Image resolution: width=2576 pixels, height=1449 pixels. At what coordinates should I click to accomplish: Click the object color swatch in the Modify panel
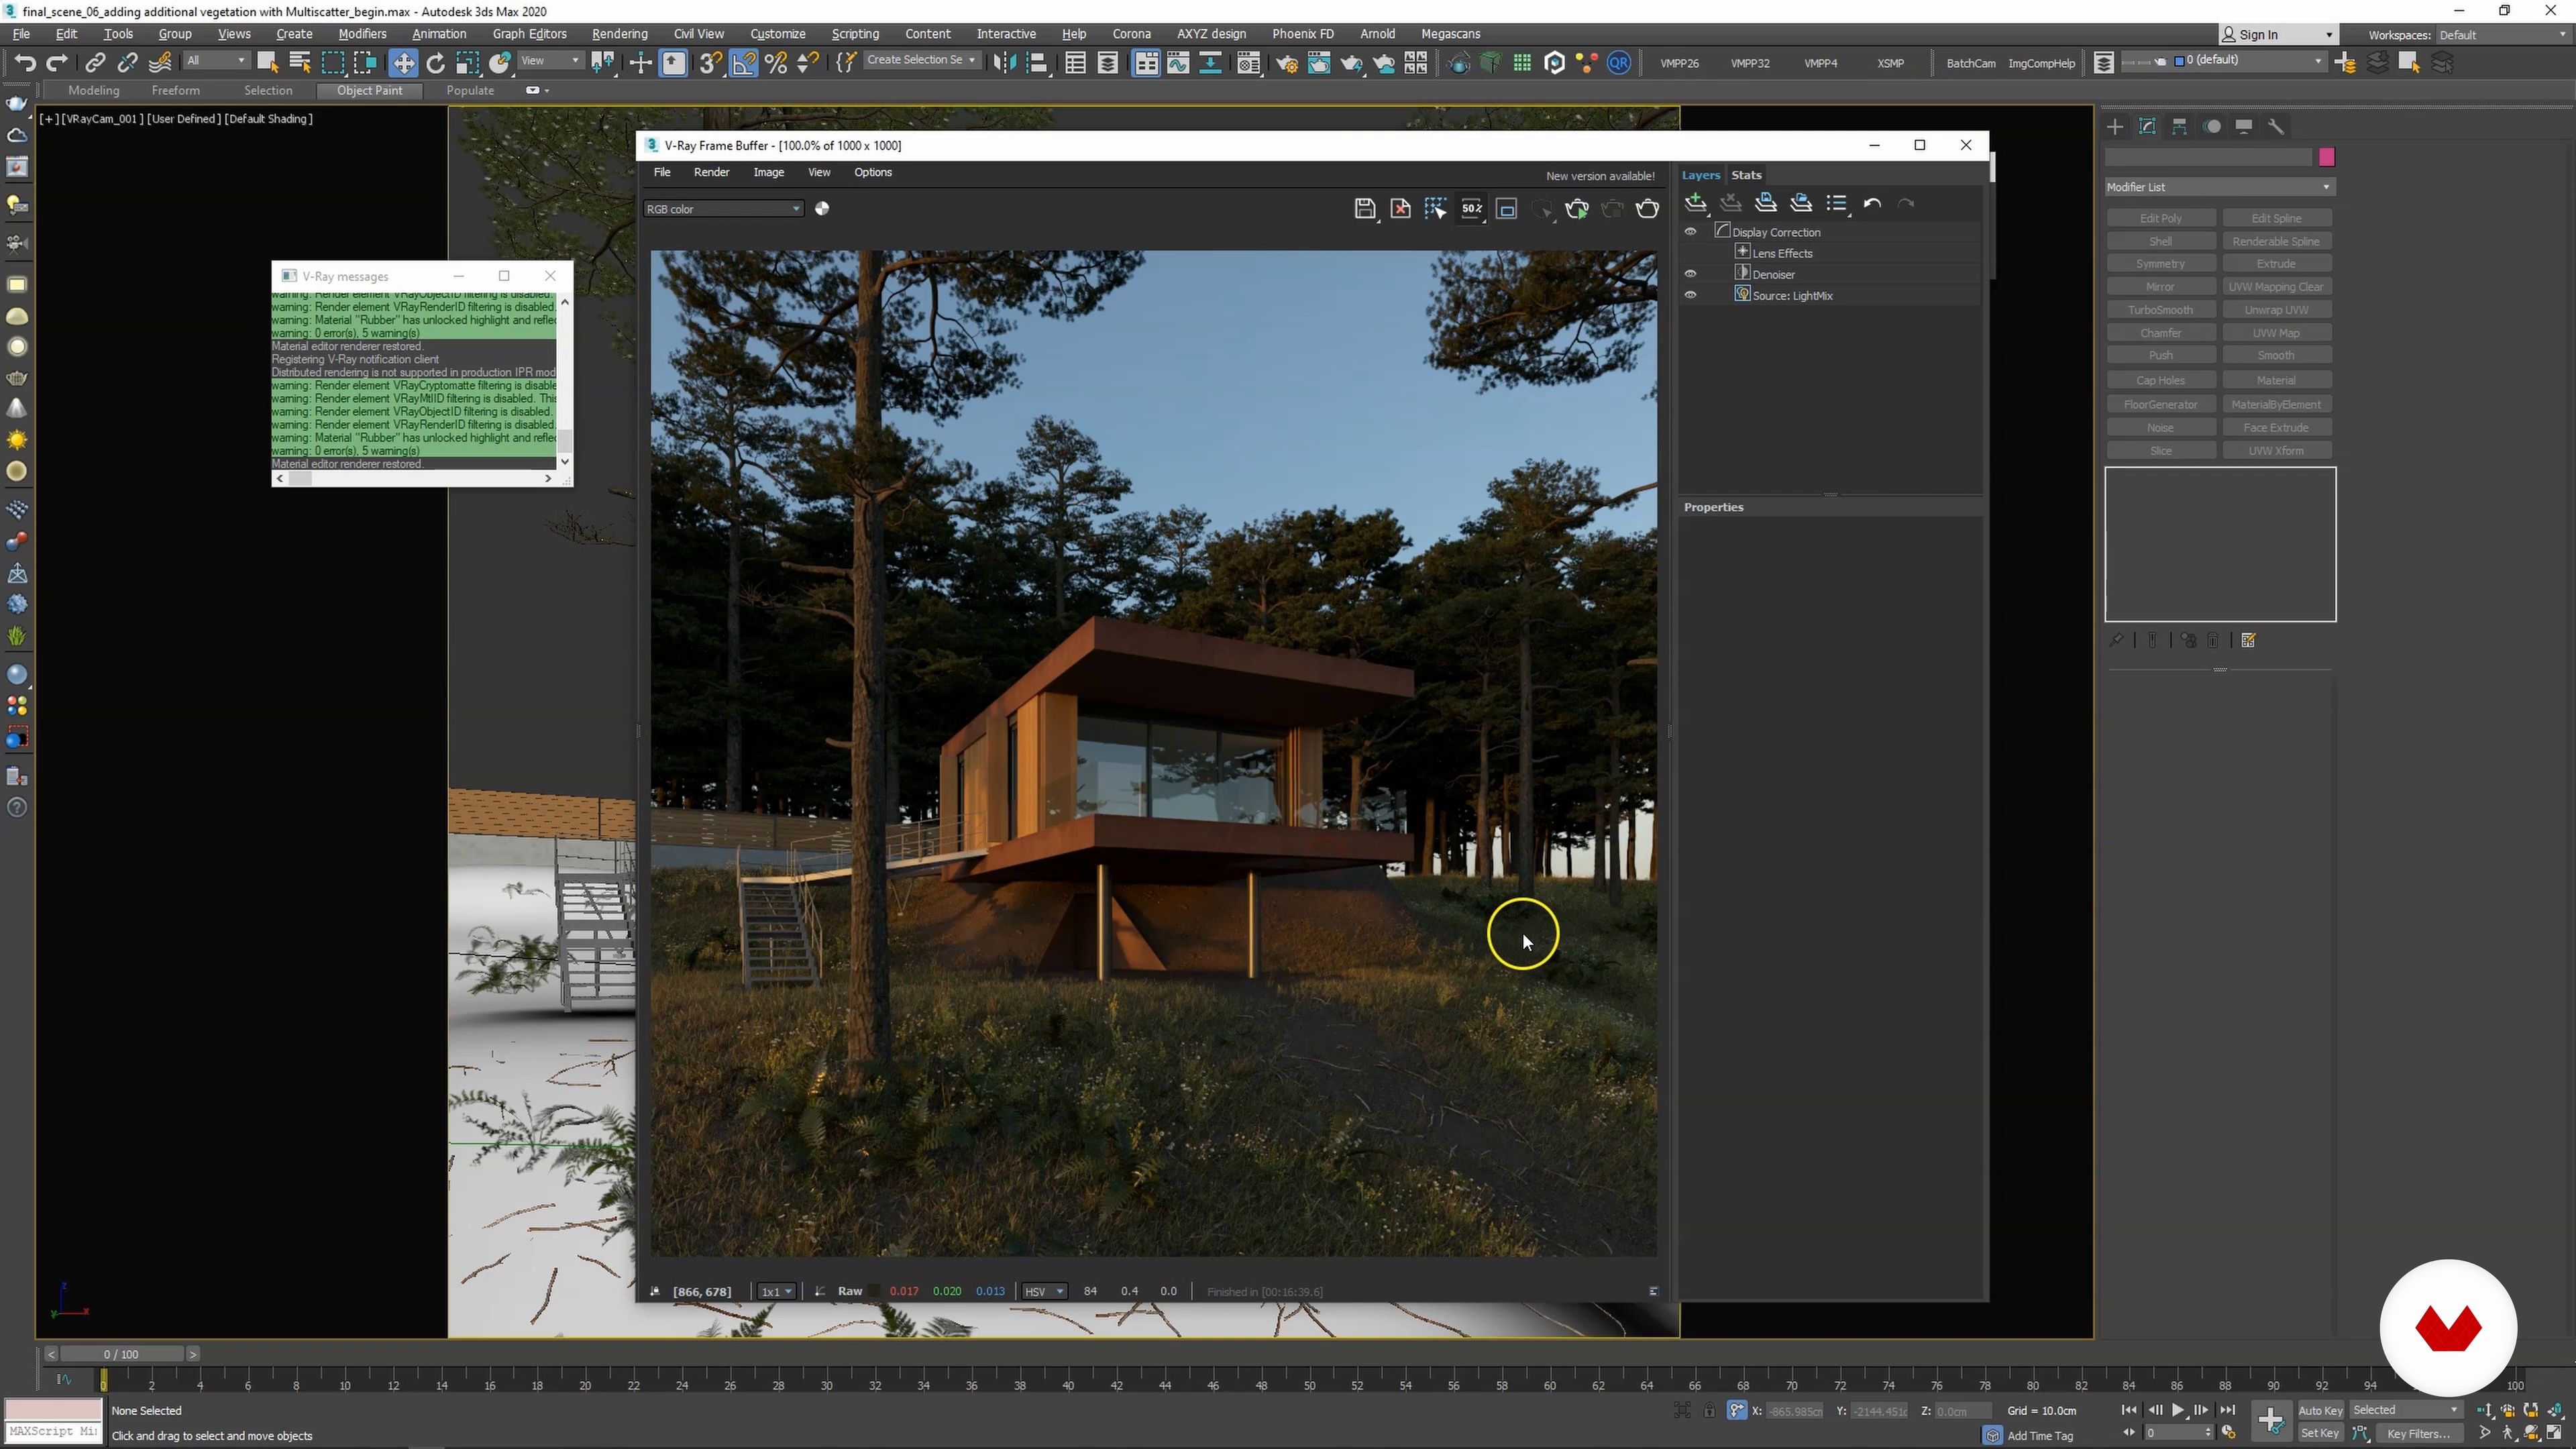tap(2326, 157)
